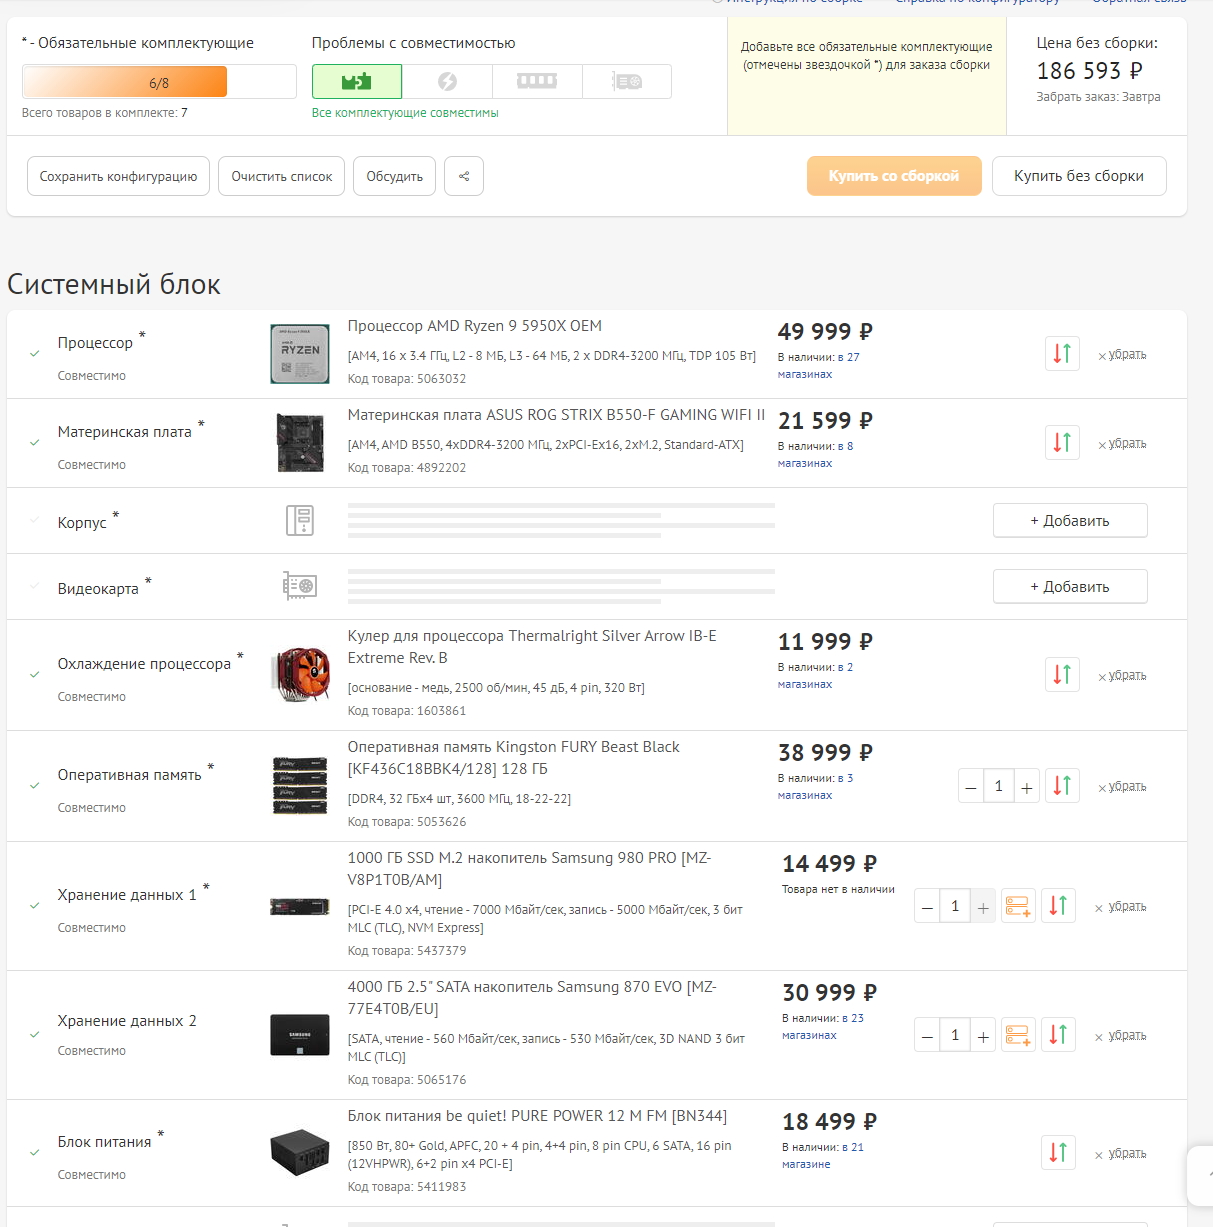Open be quiet! PURE POWER 12 M title
1213x1227 pixels.
(x=538, y=1116)
